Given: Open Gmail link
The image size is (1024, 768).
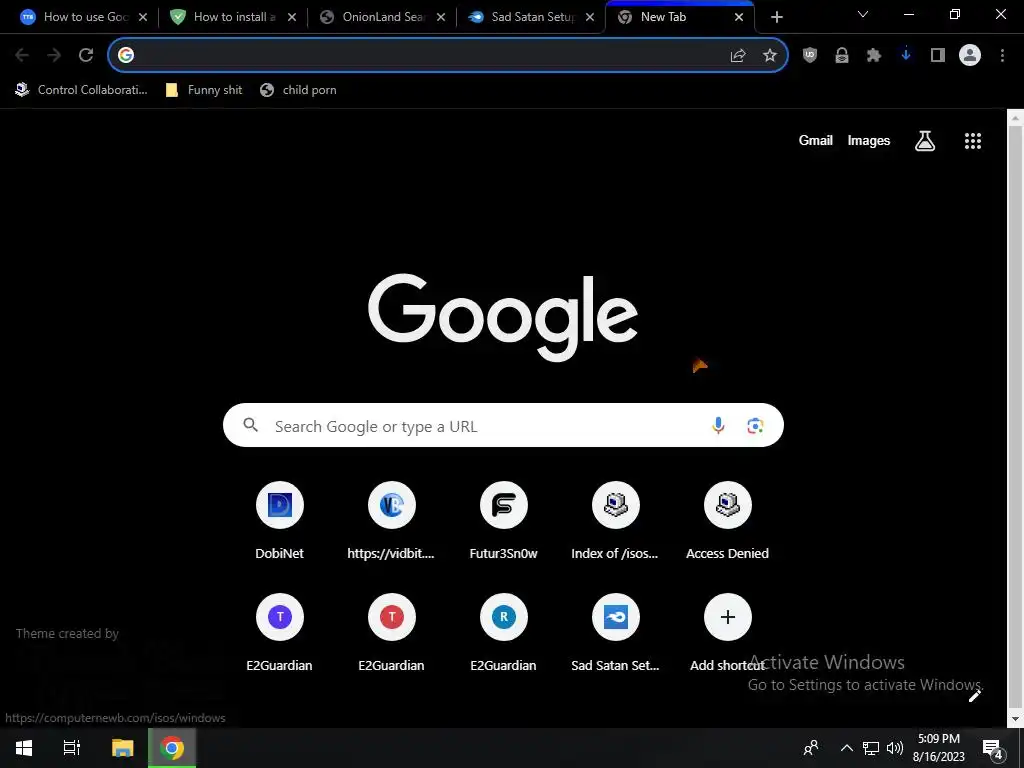Looking at the screenshot, I should pyautogui.click(x=816, y=140).
